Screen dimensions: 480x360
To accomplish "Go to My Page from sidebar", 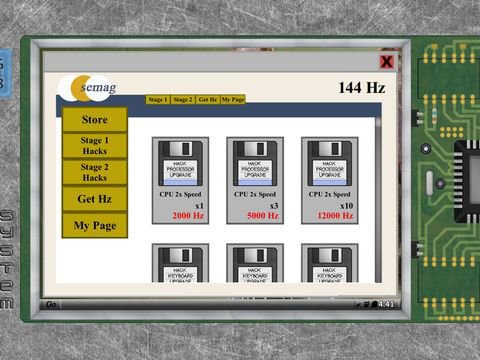I will [95, 226].
